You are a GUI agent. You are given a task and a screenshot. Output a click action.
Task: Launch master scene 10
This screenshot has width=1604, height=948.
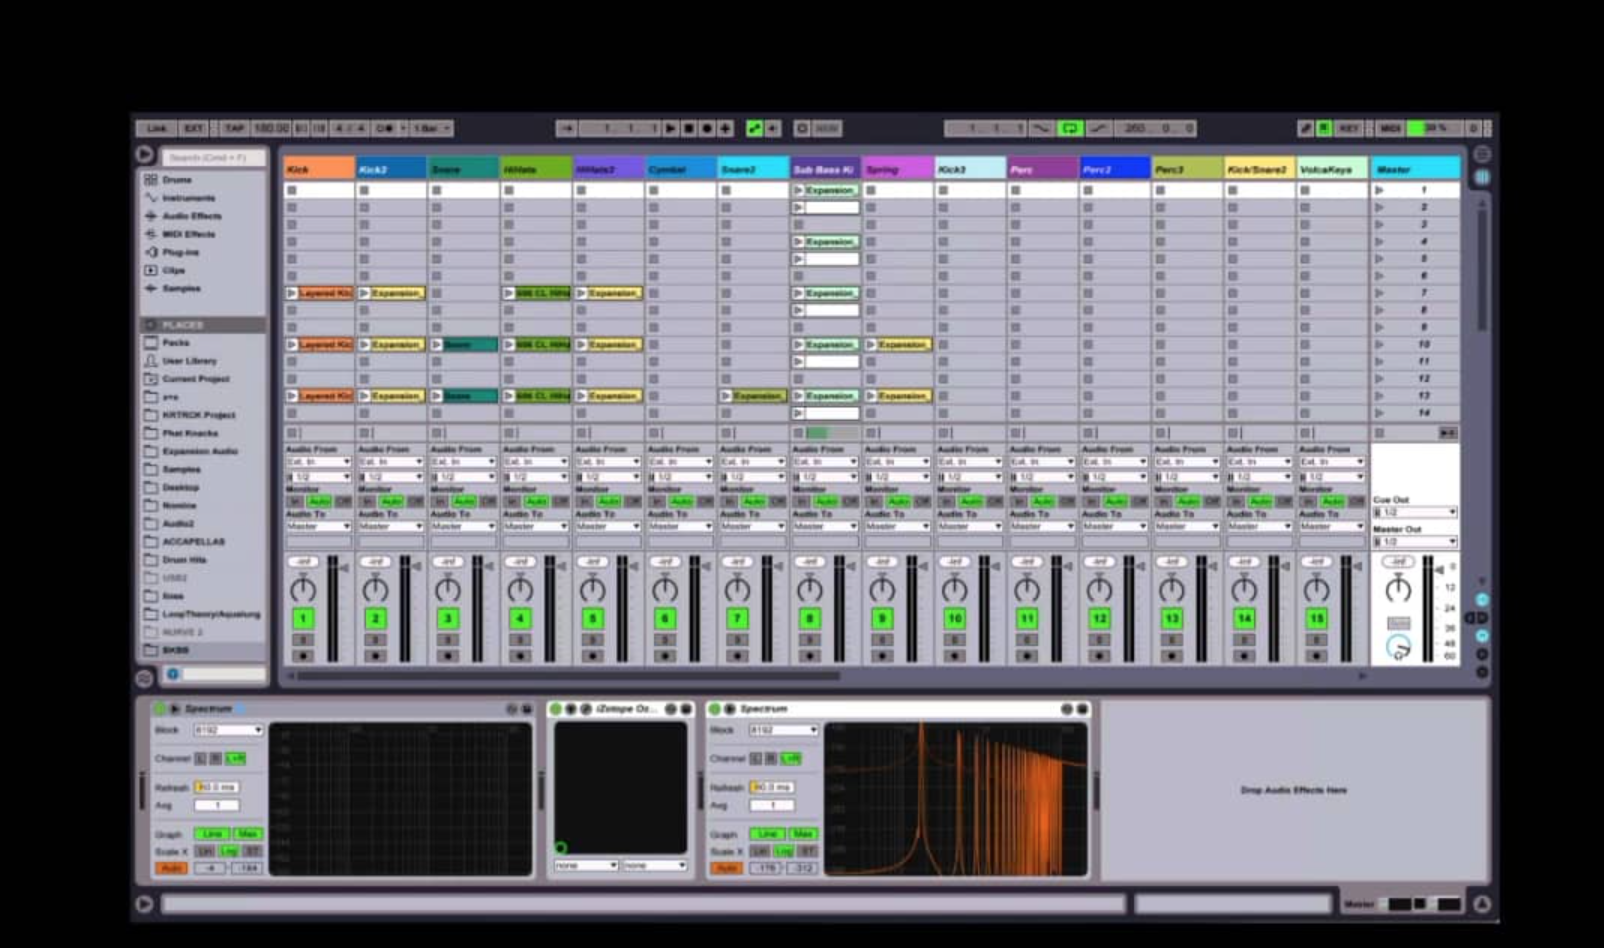pyautogui.click(x=1380, y=344)
